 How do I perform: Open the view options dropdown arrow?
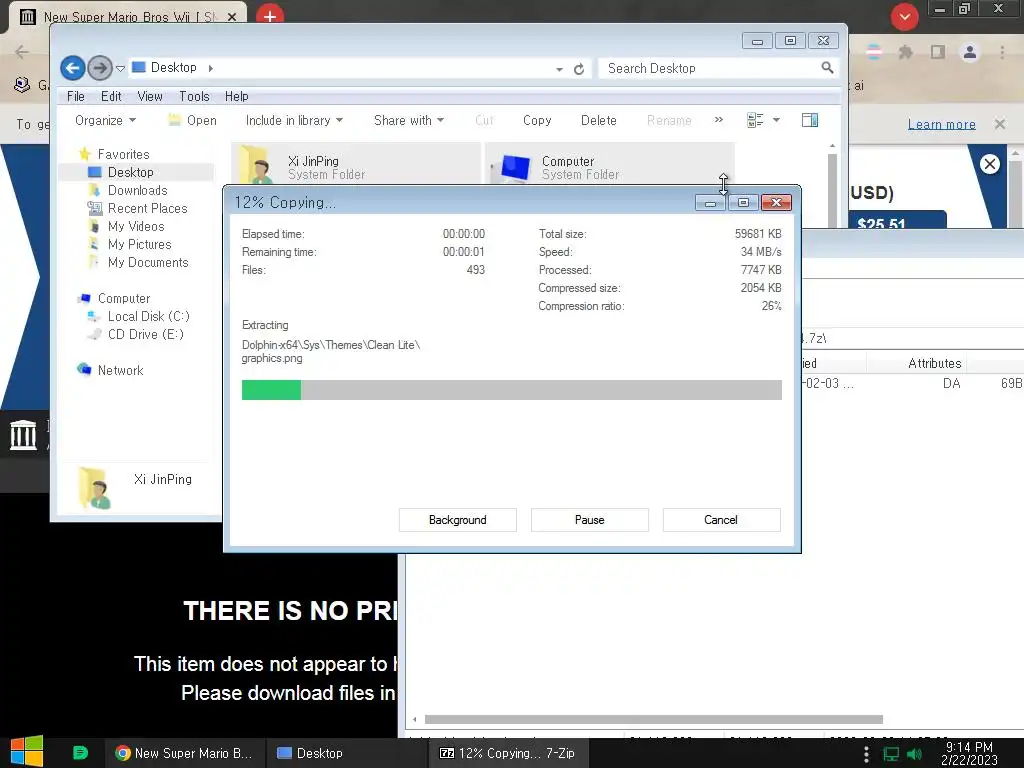click(x=776, y=120)
